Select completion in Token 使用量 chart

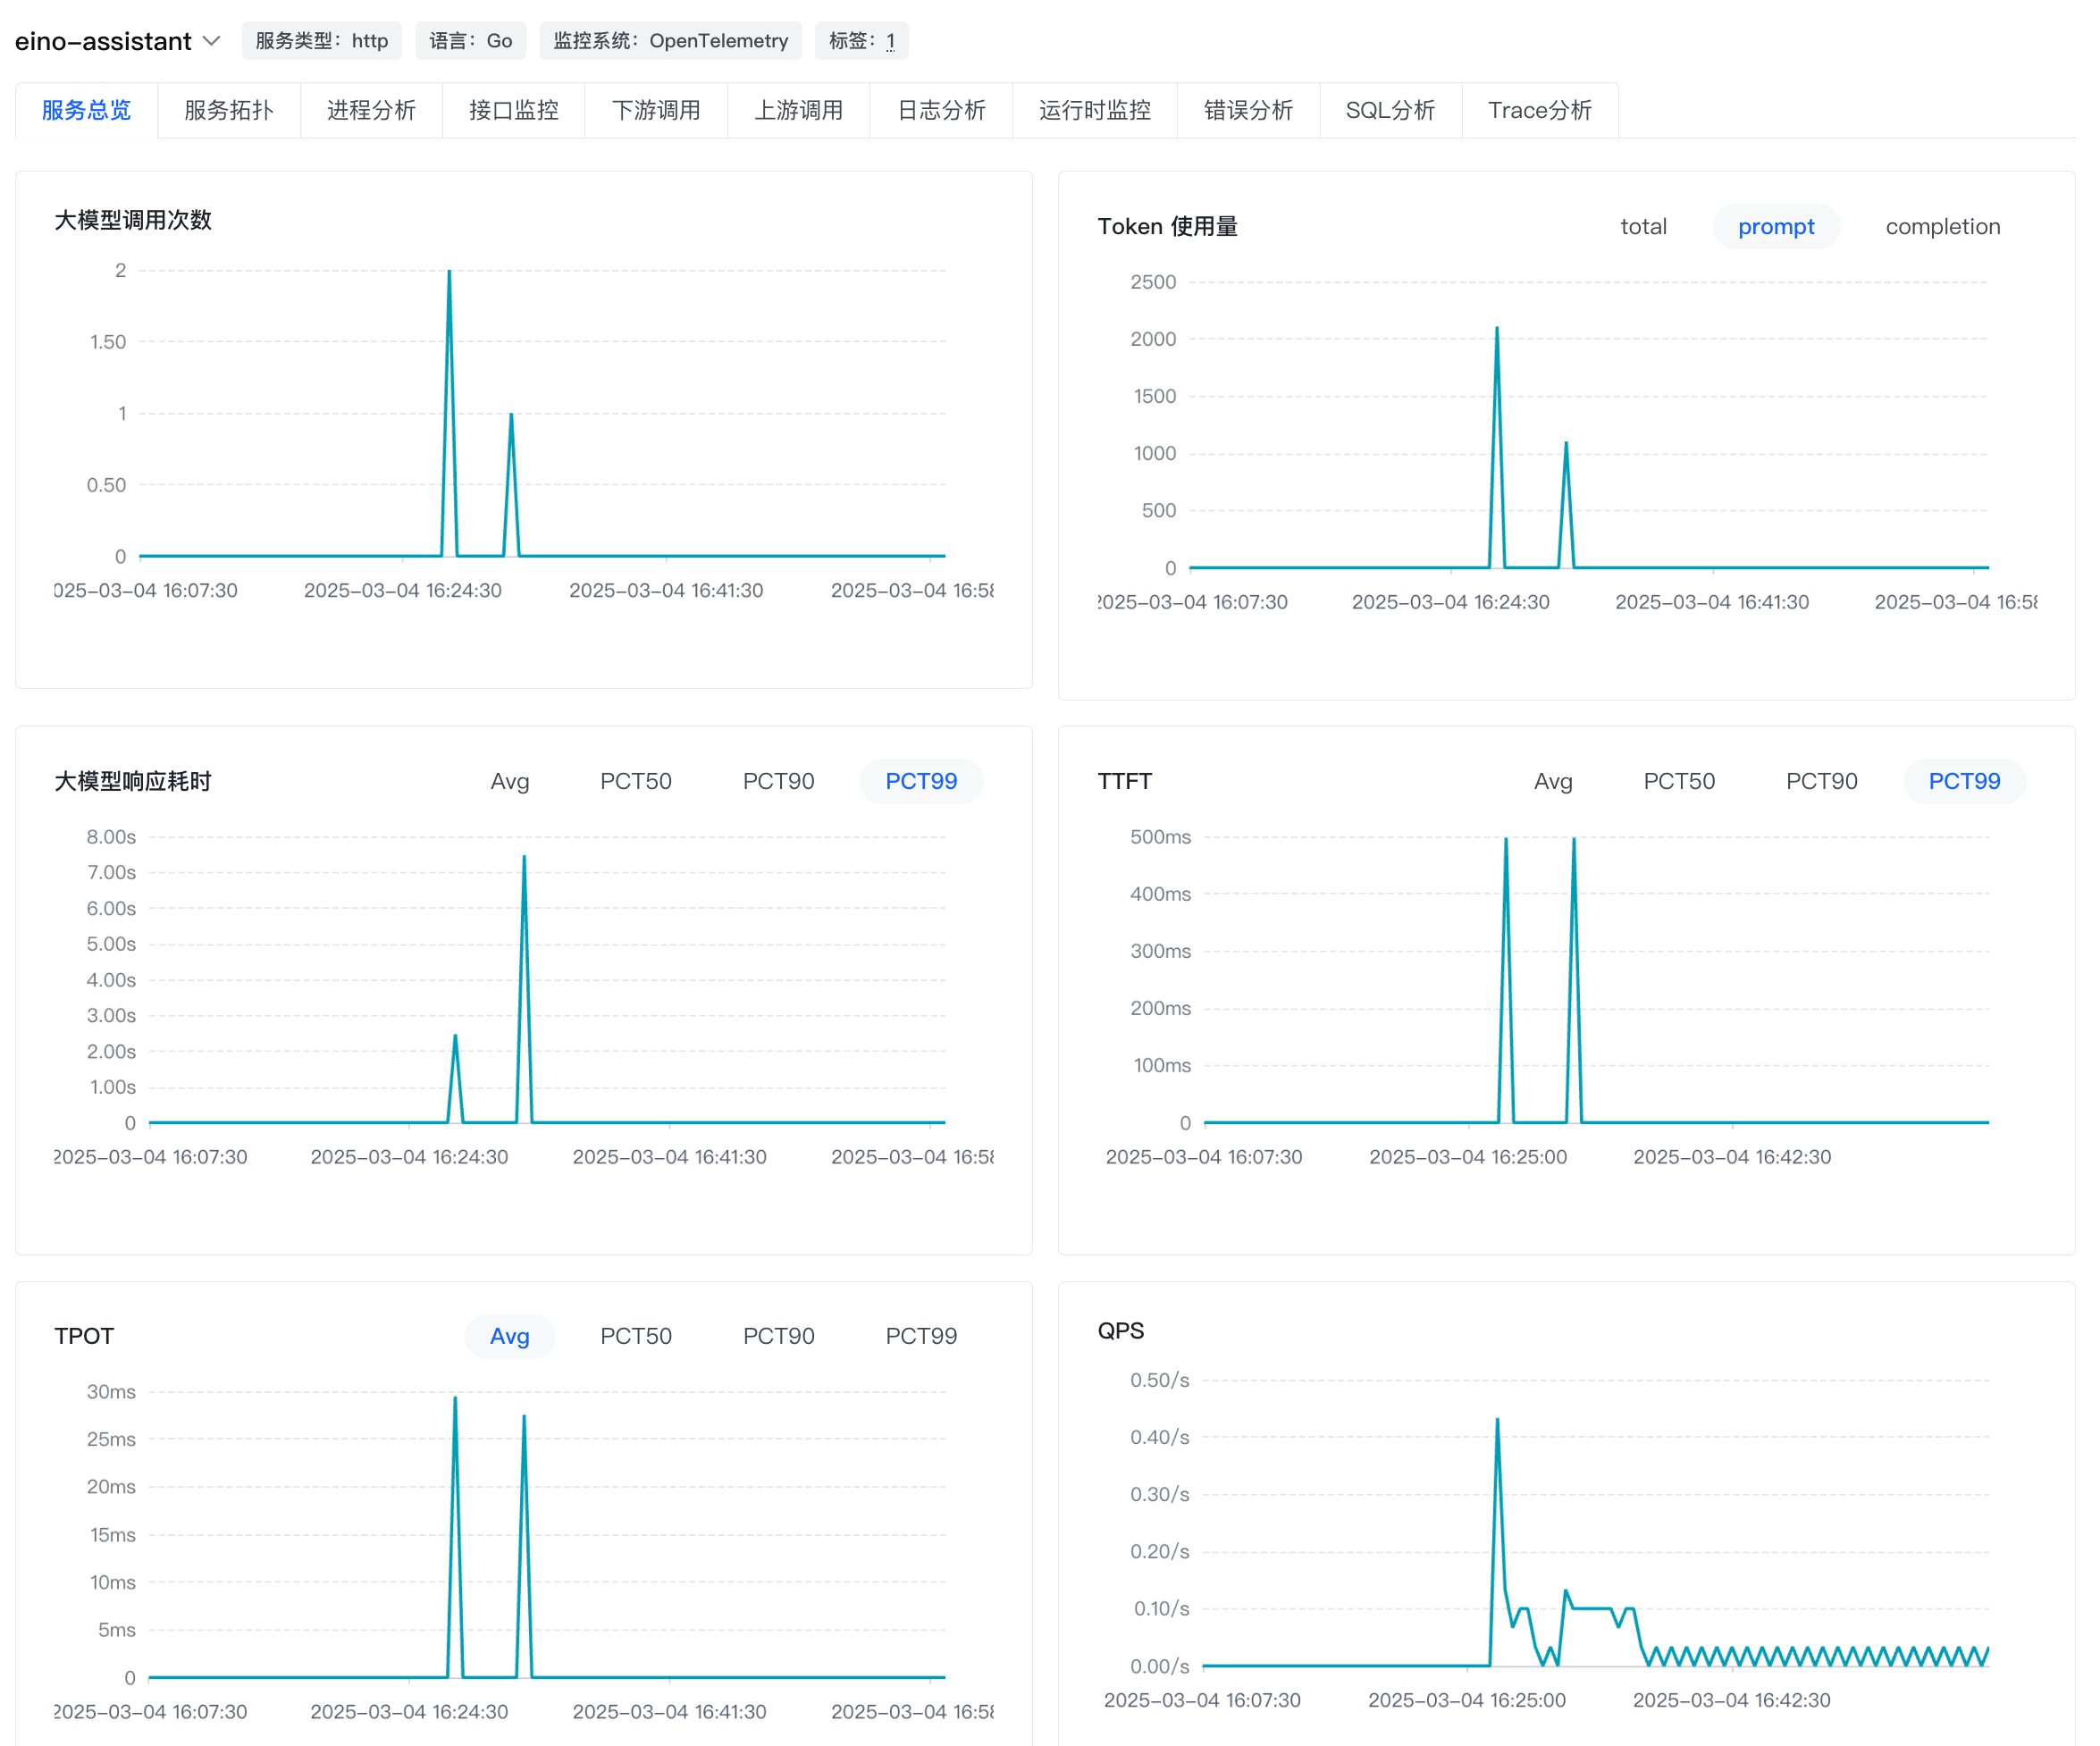(x=1942, y=226)
